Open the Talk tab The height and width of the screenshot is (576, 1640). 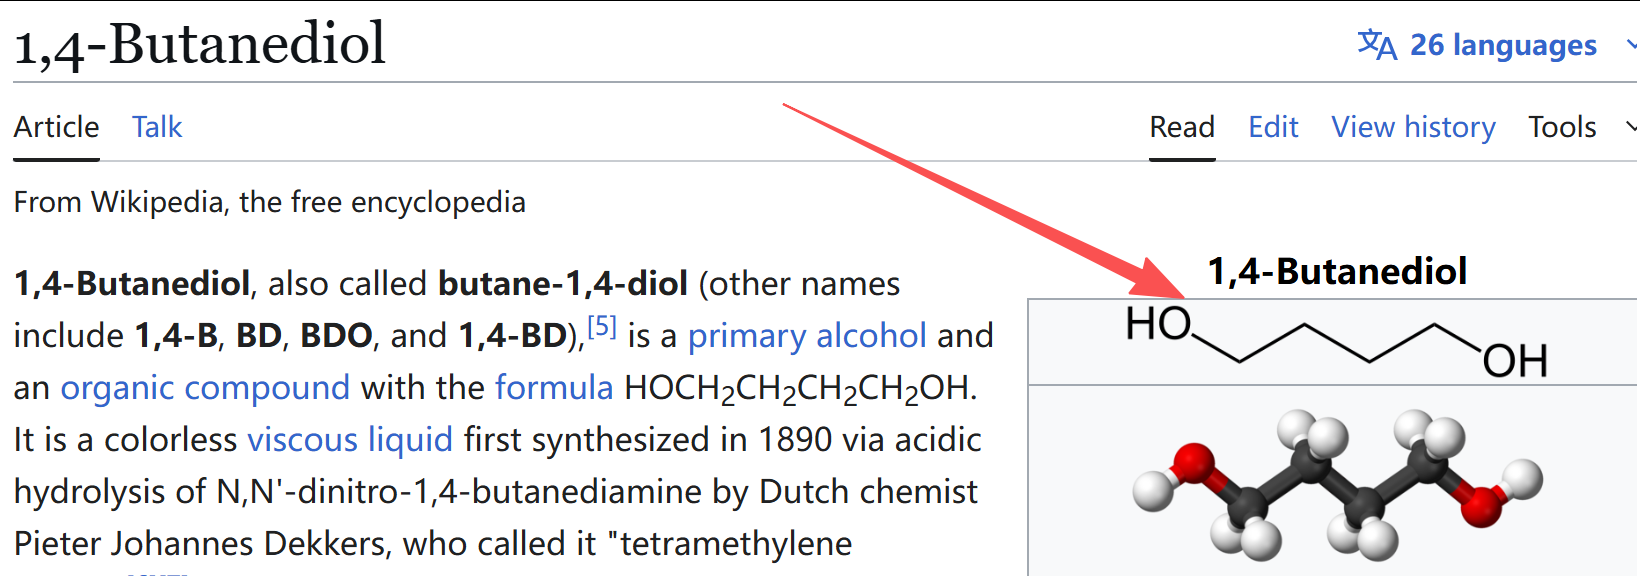[x=157, y=127]
